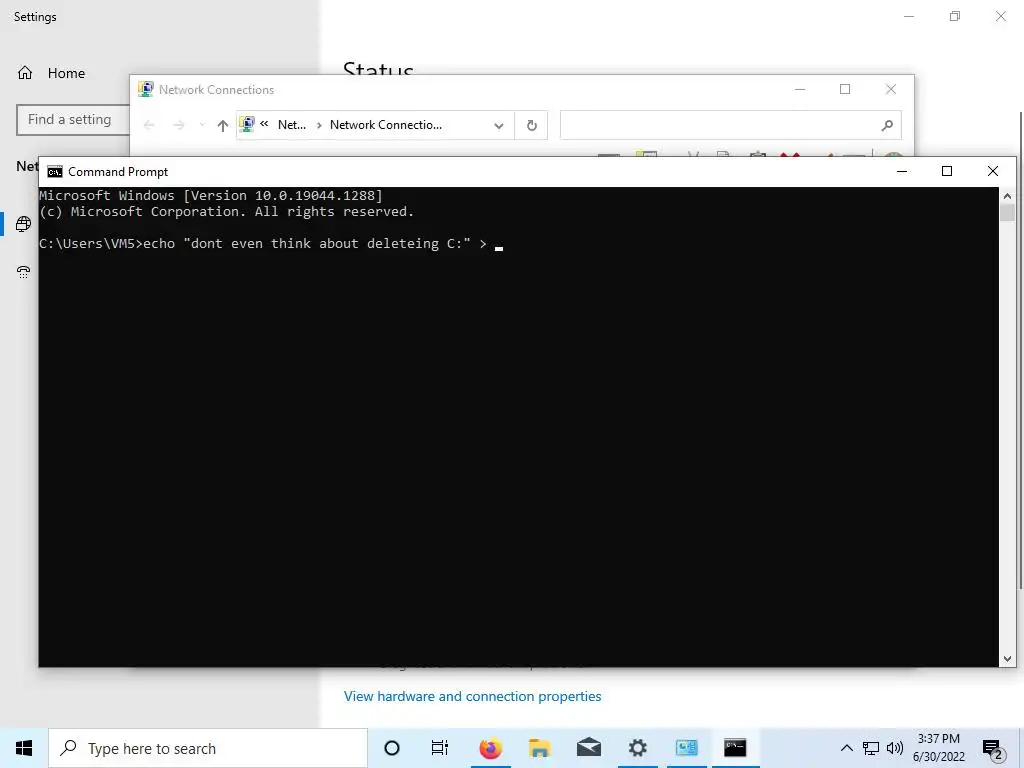The height and width of the screenshot is (768, 1024).
Task: Maximize the Command Prompt window
Action: click(x=947, y=171)
